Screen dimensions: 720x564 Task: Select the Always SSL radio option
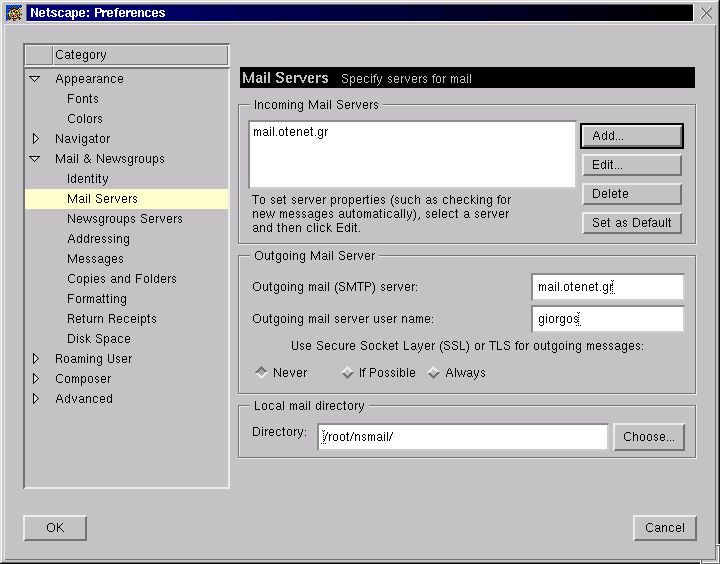click(433, 372)
